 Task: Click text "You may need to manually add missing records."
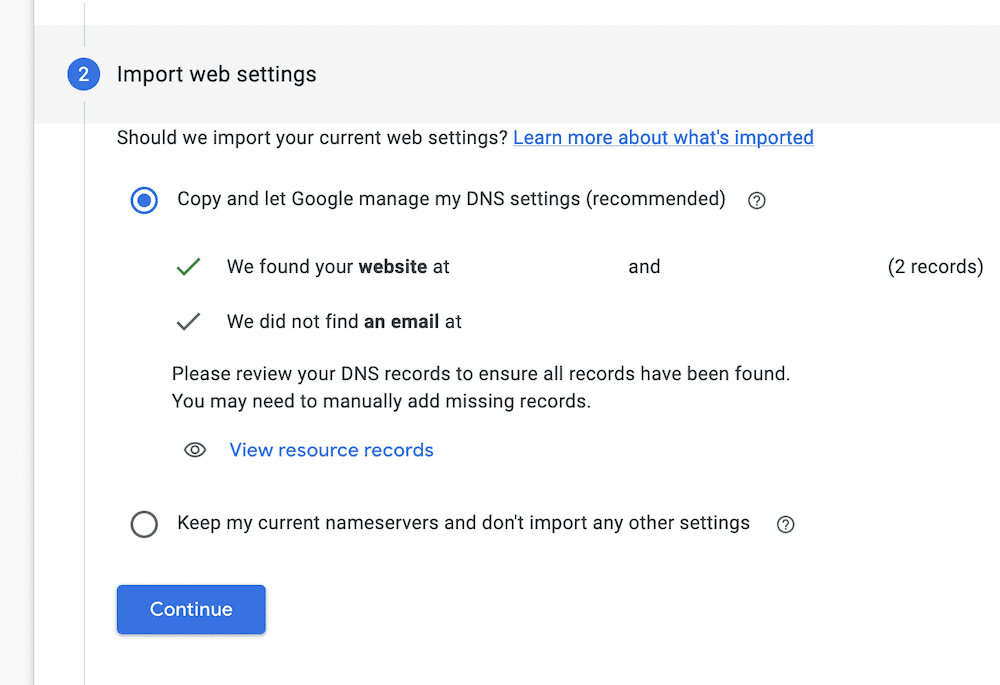coord(381,401)
